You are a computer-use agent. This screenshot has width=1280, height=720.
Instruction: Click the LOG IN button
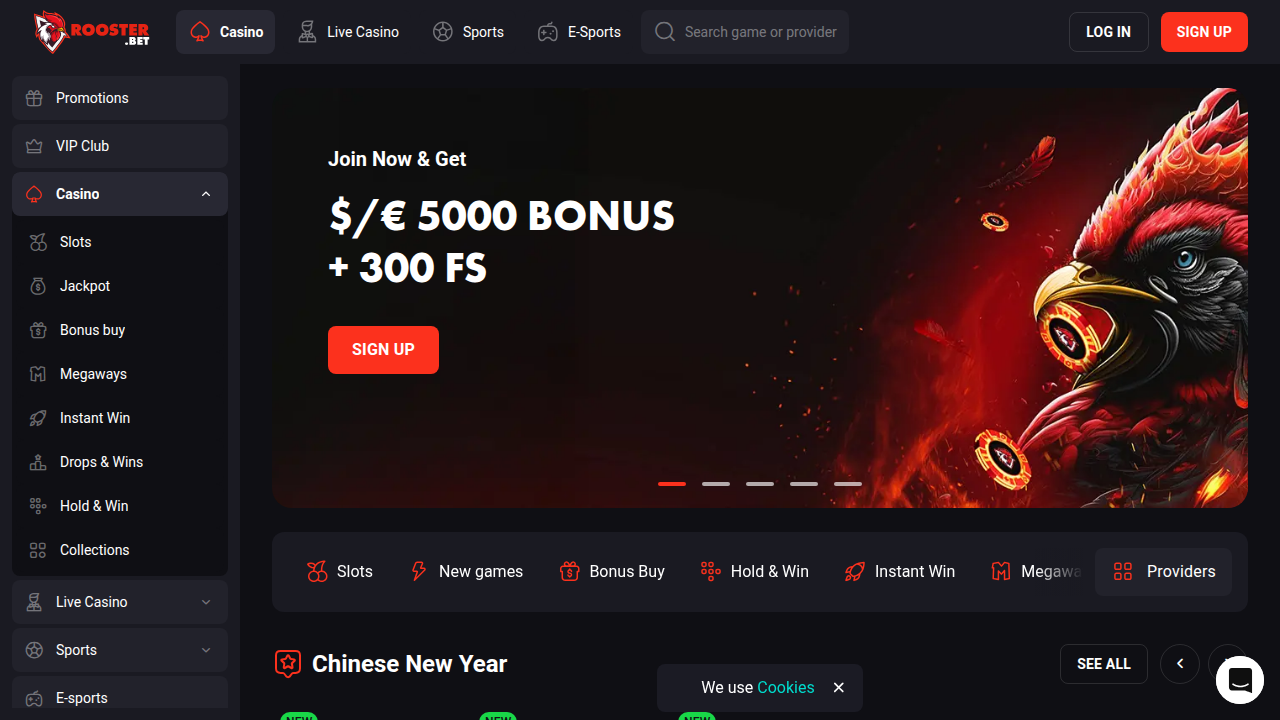point(1109,32)
